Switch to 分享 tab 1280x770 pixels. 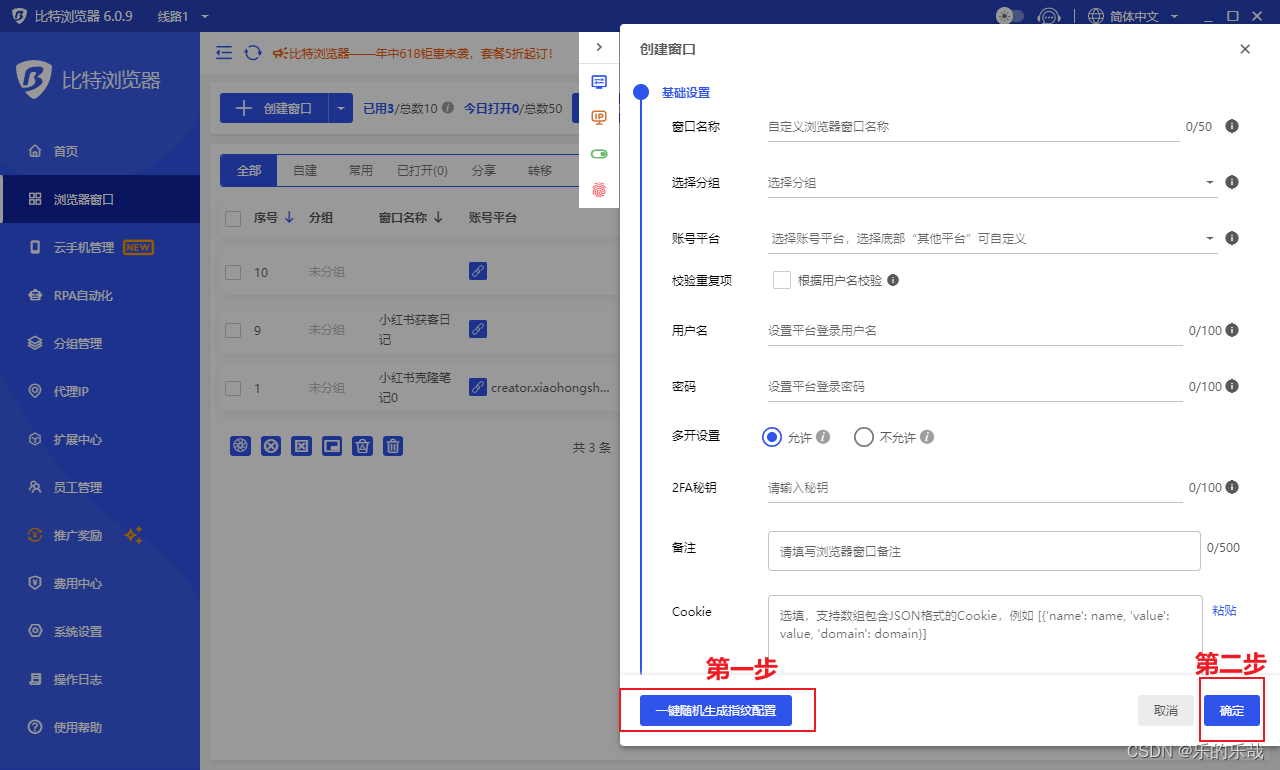tap(484, 171)
